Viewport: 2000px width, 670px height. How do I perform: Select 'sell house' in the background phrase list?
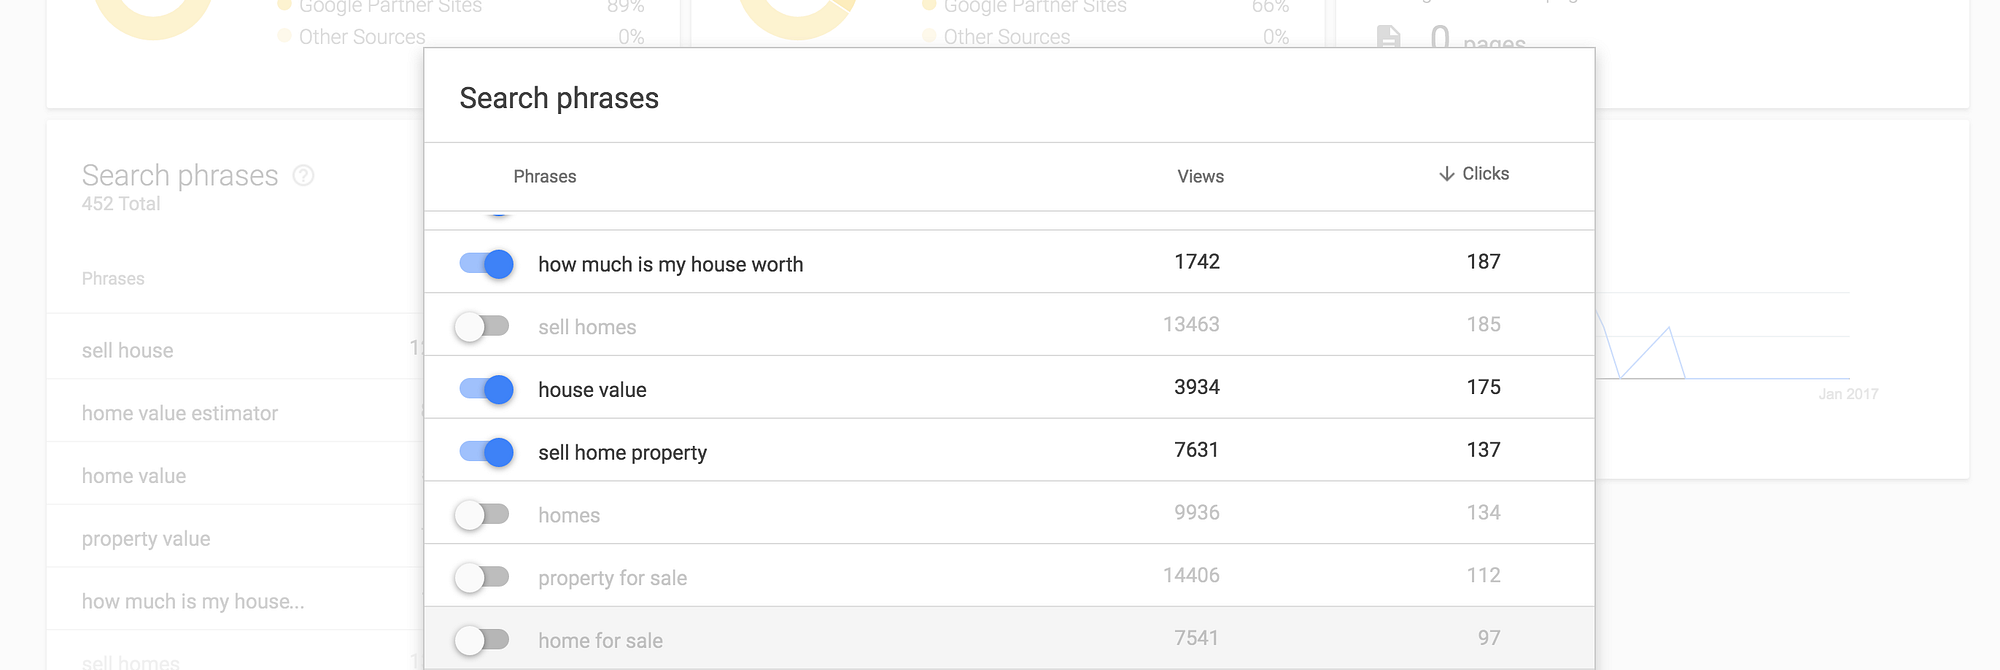point(128,351)
